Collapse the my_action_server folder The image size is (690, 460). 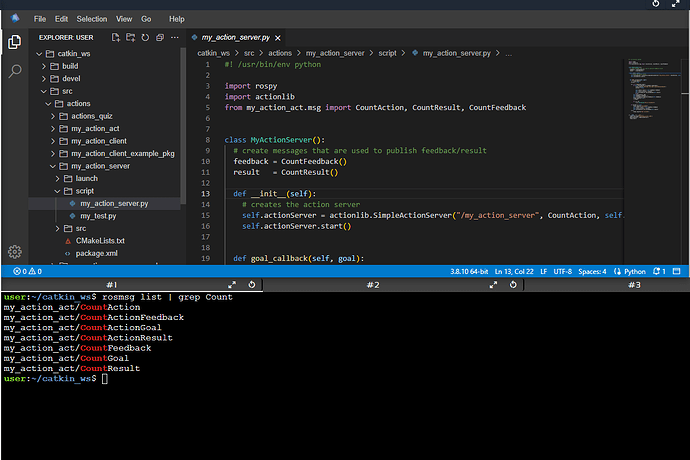[100, 166]
